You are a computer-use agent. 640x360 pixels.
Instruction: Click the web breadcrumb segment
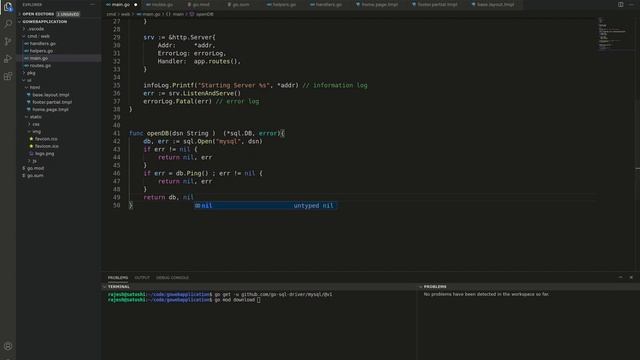125,14
